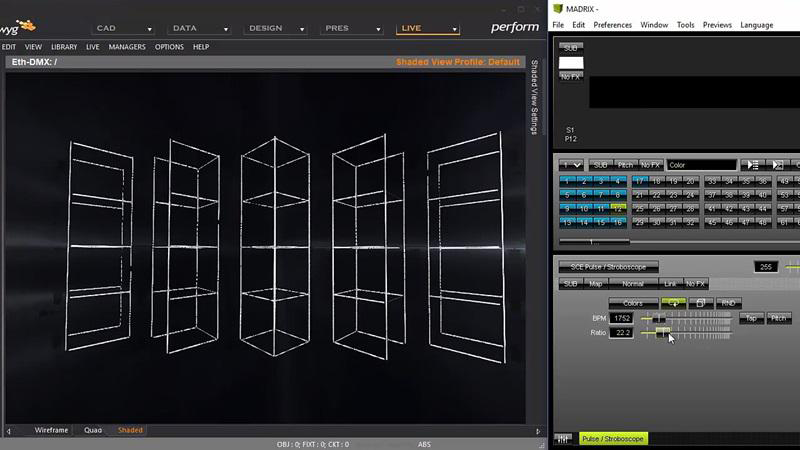Click the Ratio value field 22.2

[x=621, y=333]
